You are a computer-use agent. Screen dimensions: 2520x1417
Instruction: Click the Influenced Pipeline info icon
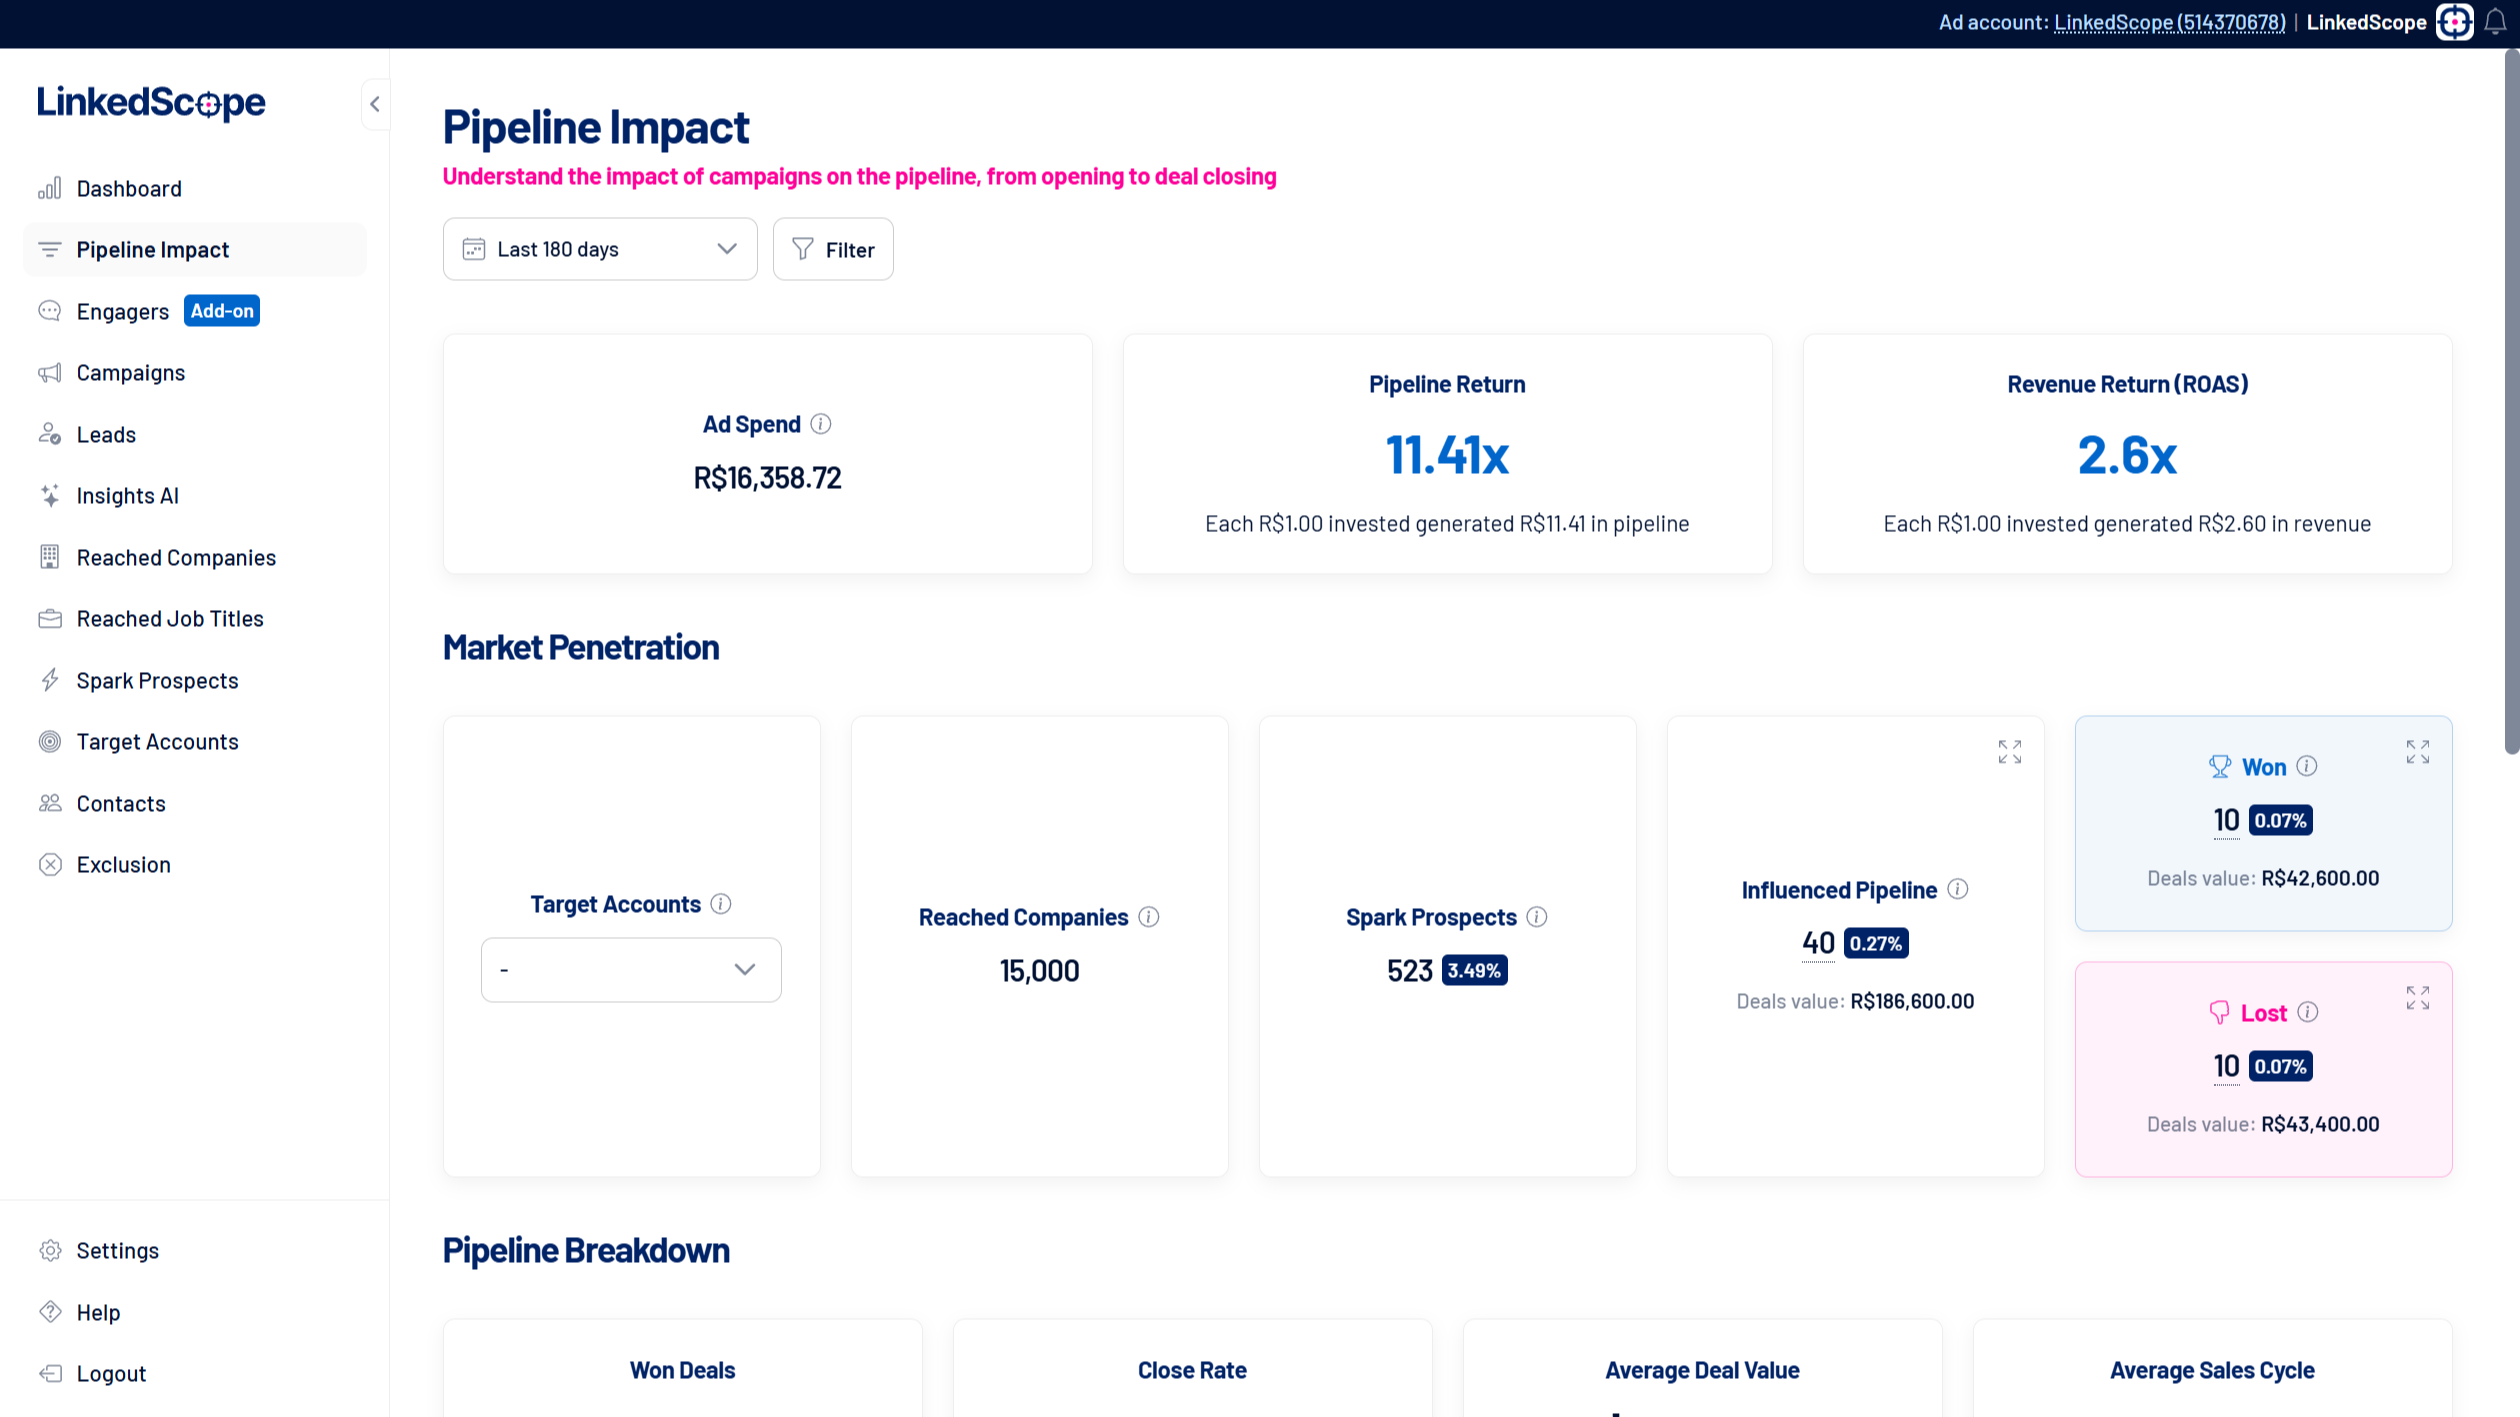pyautogui.click(x=1958, y=889)
